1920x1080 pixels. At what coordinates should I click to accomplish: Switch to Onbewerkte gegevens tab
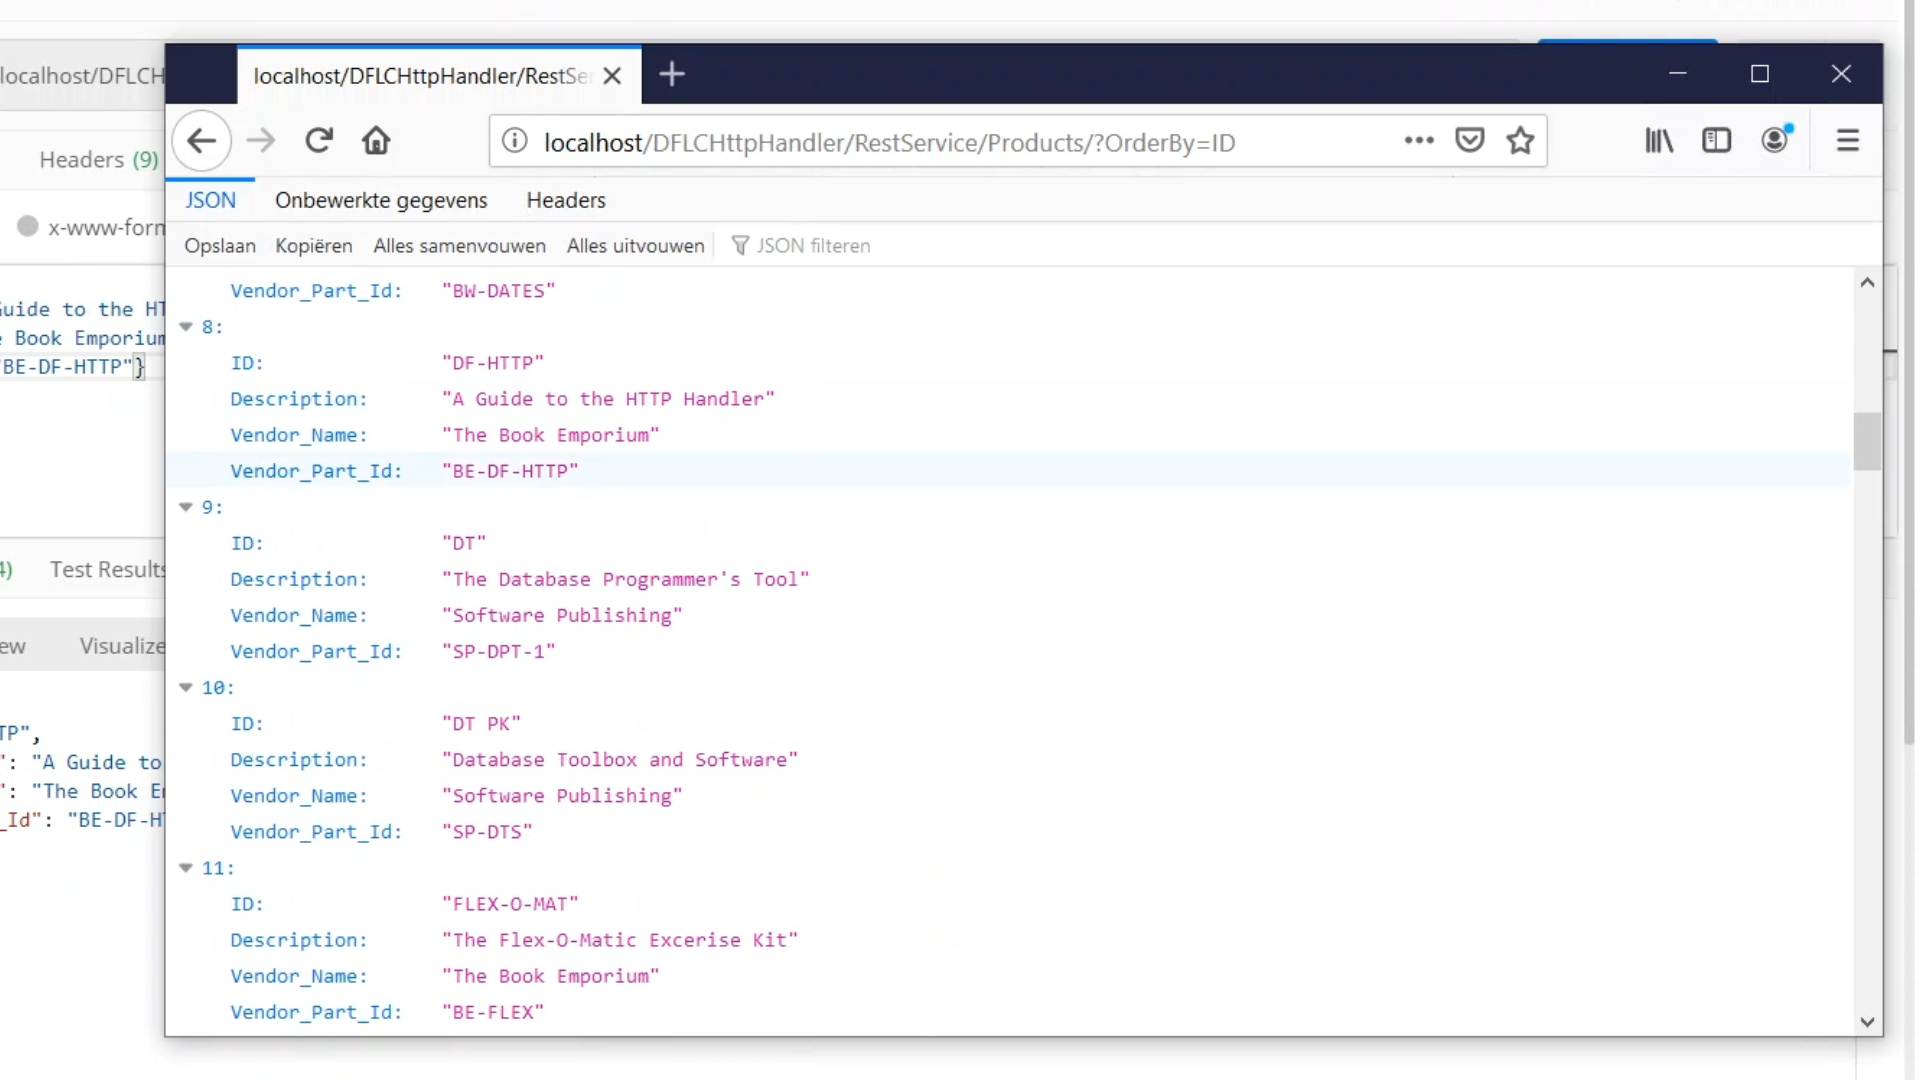381,200
